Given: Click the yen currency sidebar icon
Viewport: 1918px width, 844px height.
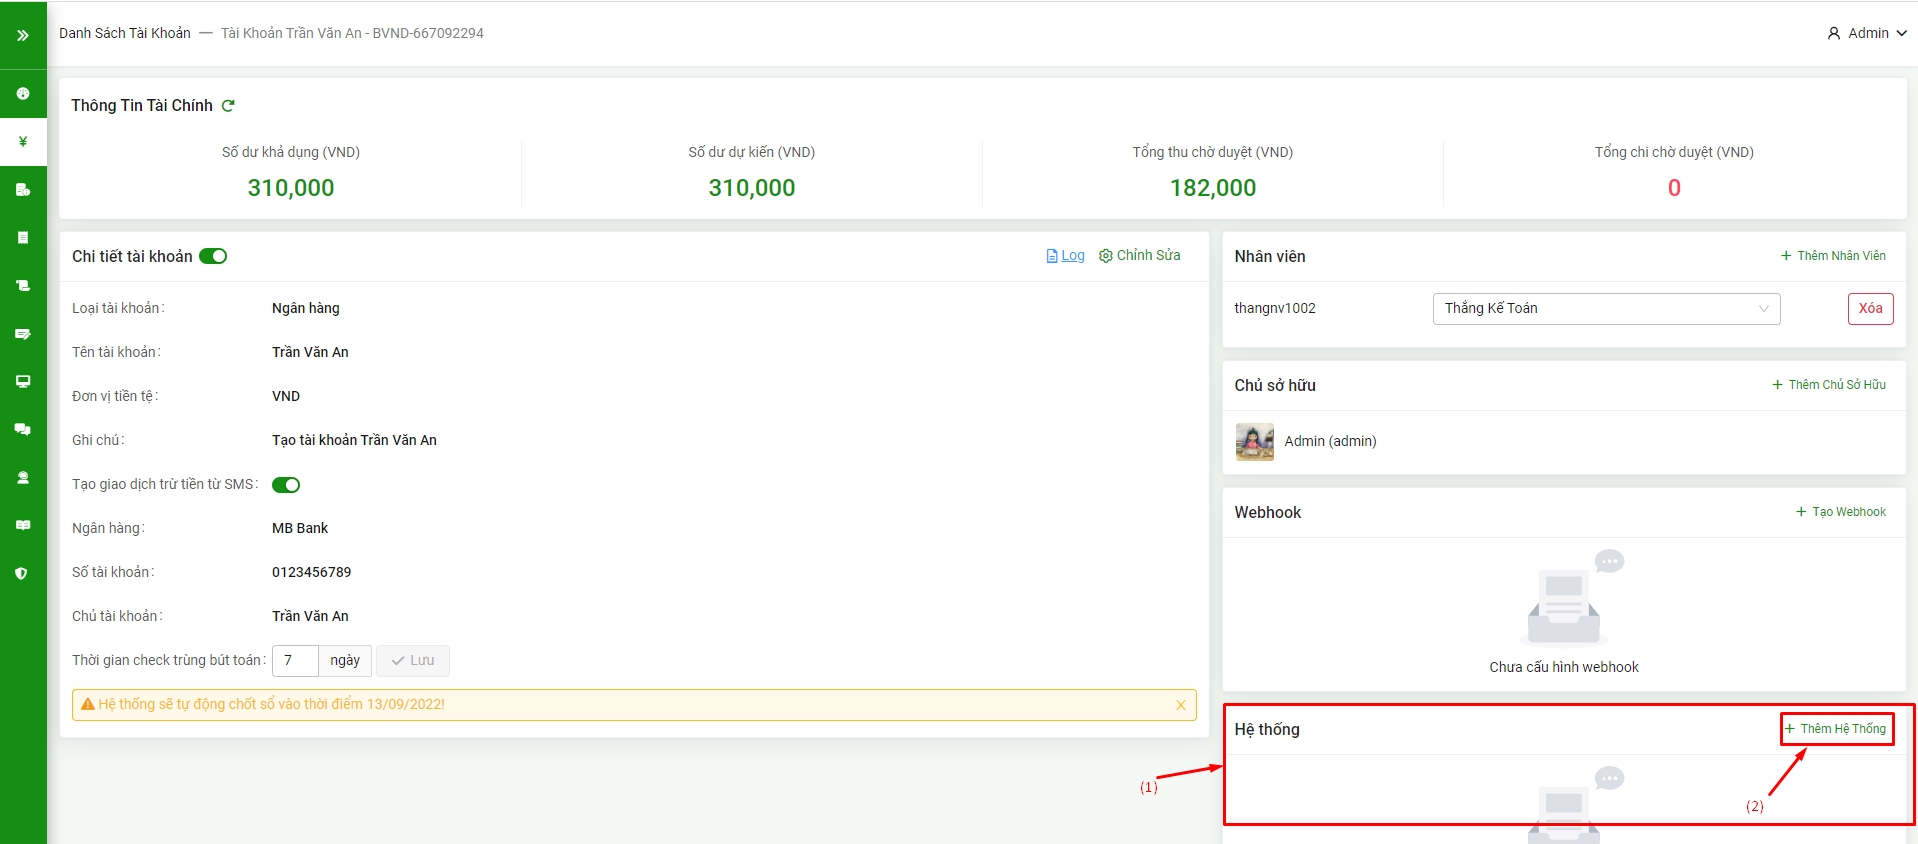Looking at the screenshot, I should 23,141.
